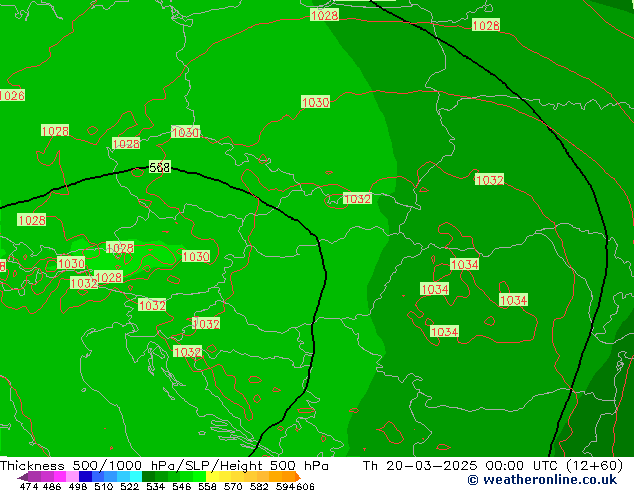
Task: Click the purple arrow tip at legend start
Action: (x=22, y=477)
